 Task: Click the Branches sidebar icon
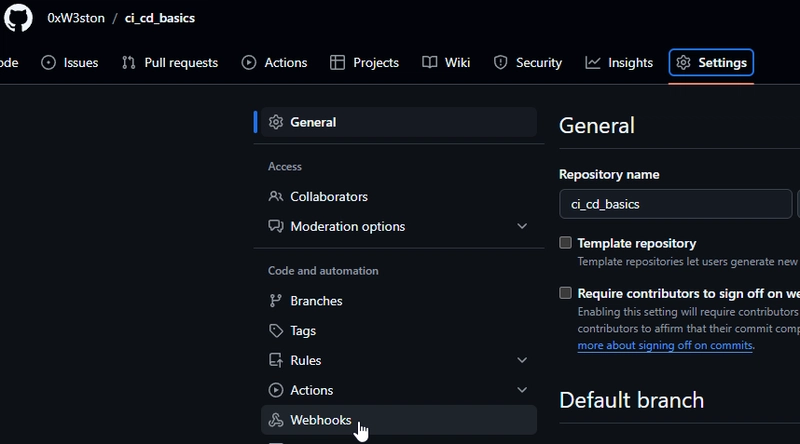[x=276, y=301]
